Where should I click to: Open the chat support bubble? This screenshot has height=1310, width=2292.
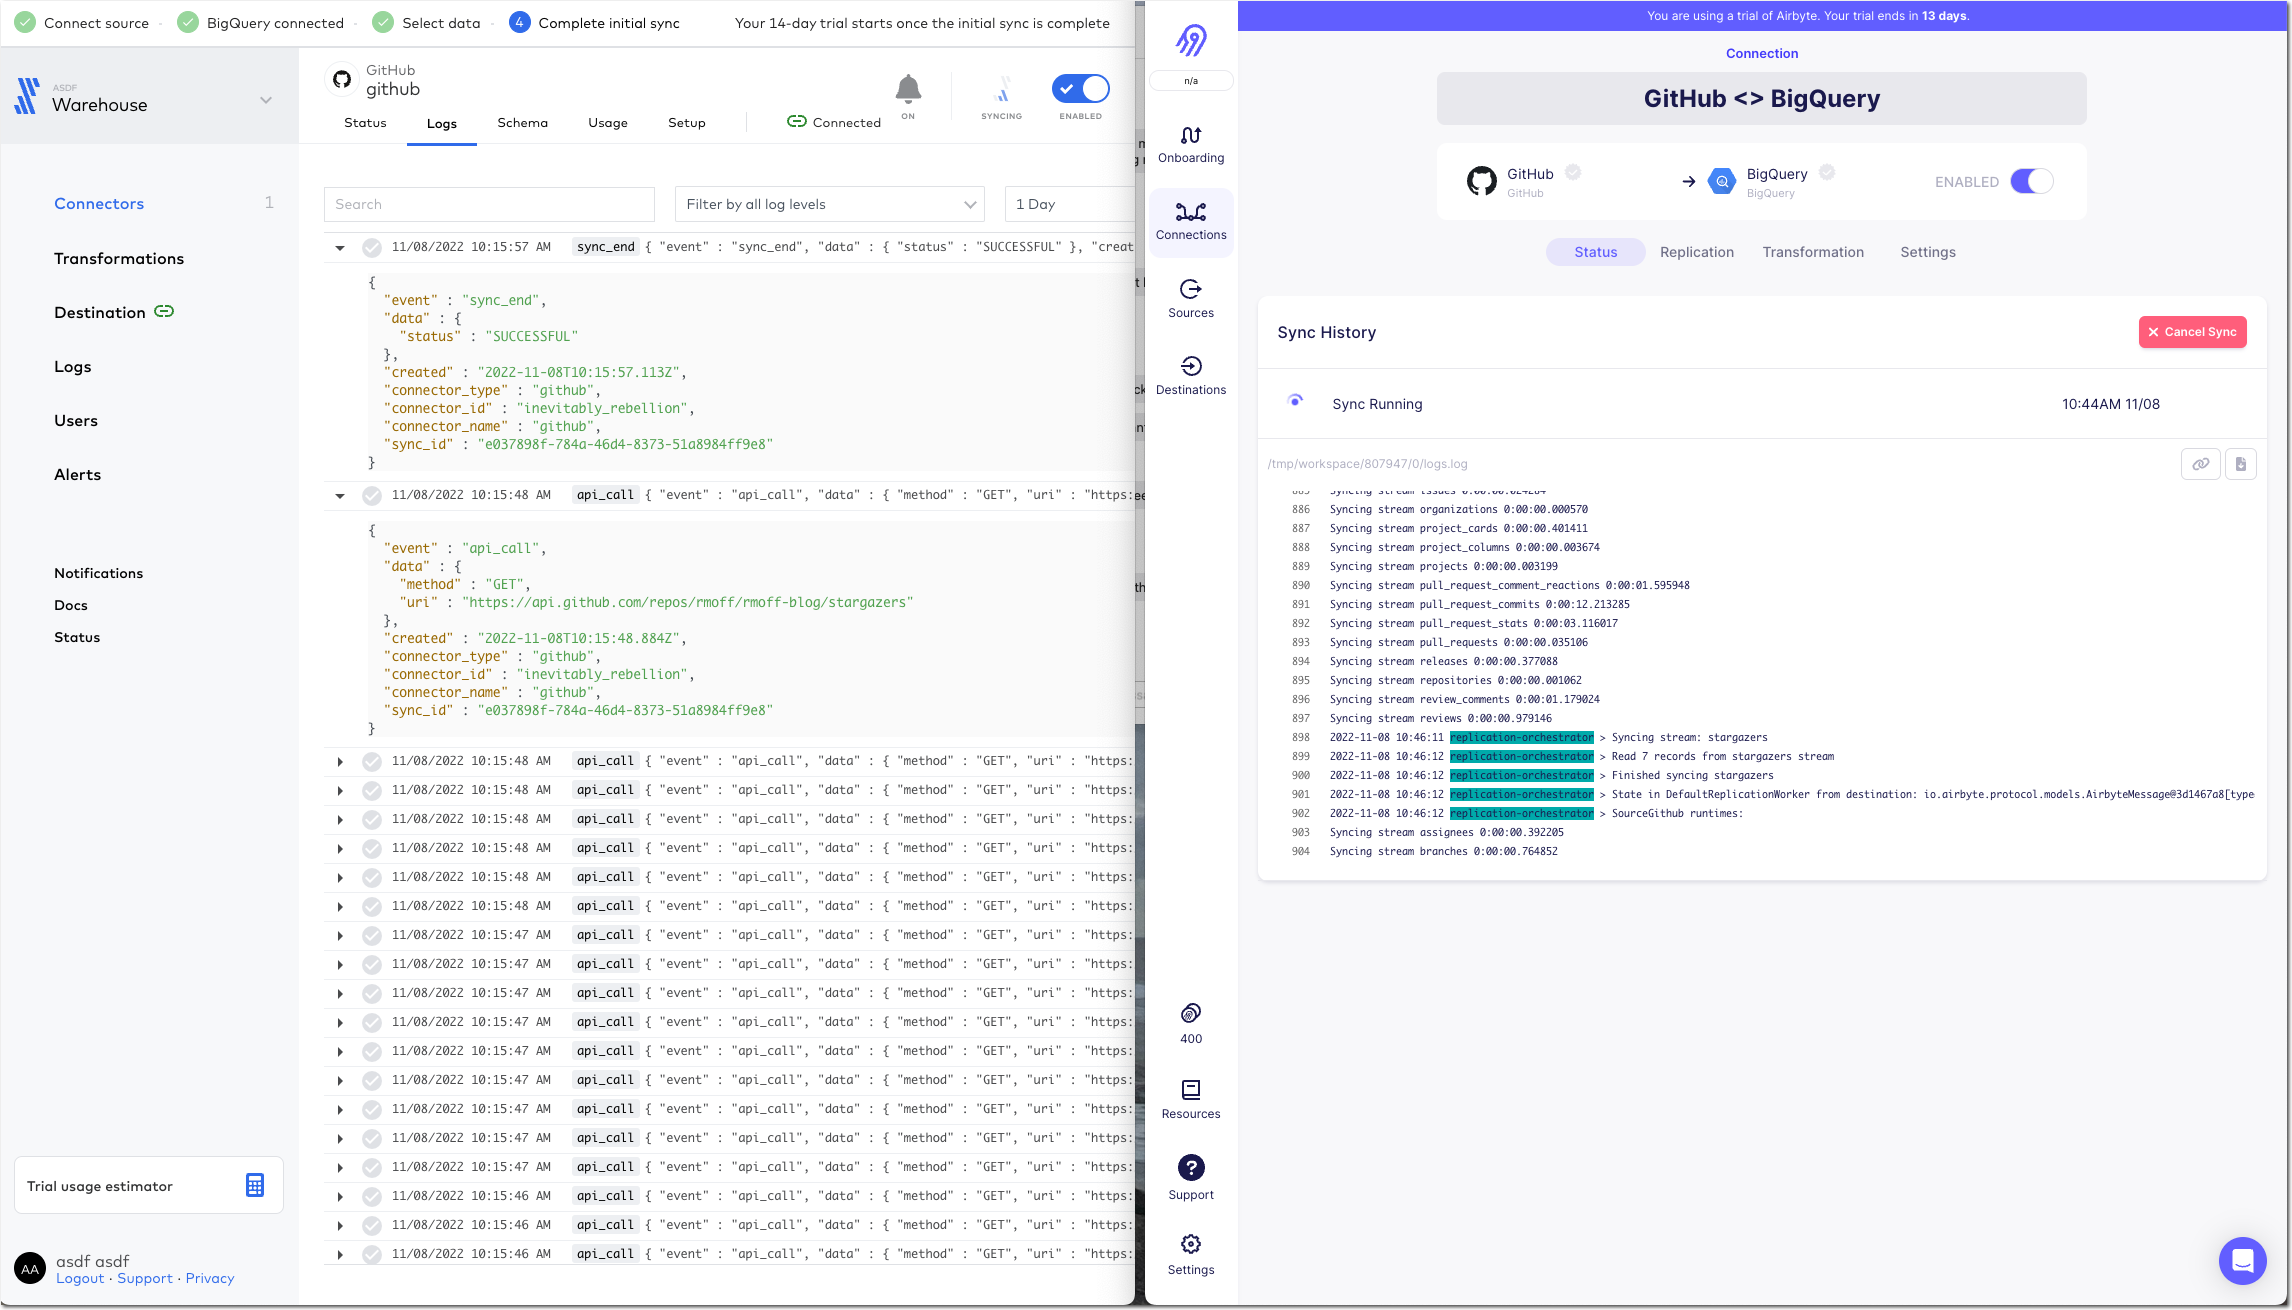2243,1260
